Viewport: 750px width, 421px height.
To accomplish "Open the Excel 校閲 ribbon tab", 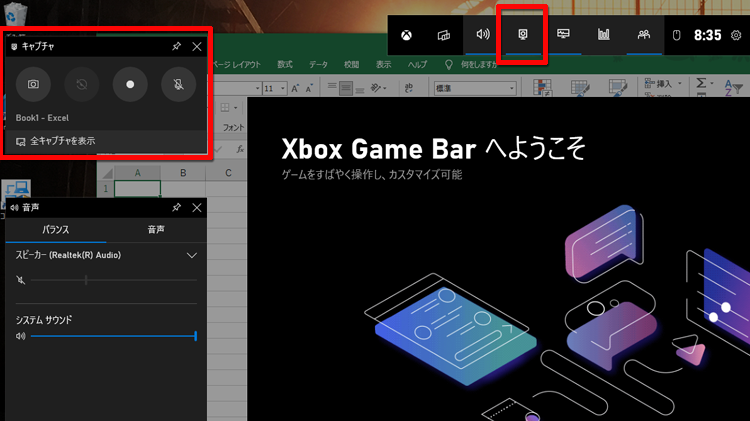I will click(351, 64).
